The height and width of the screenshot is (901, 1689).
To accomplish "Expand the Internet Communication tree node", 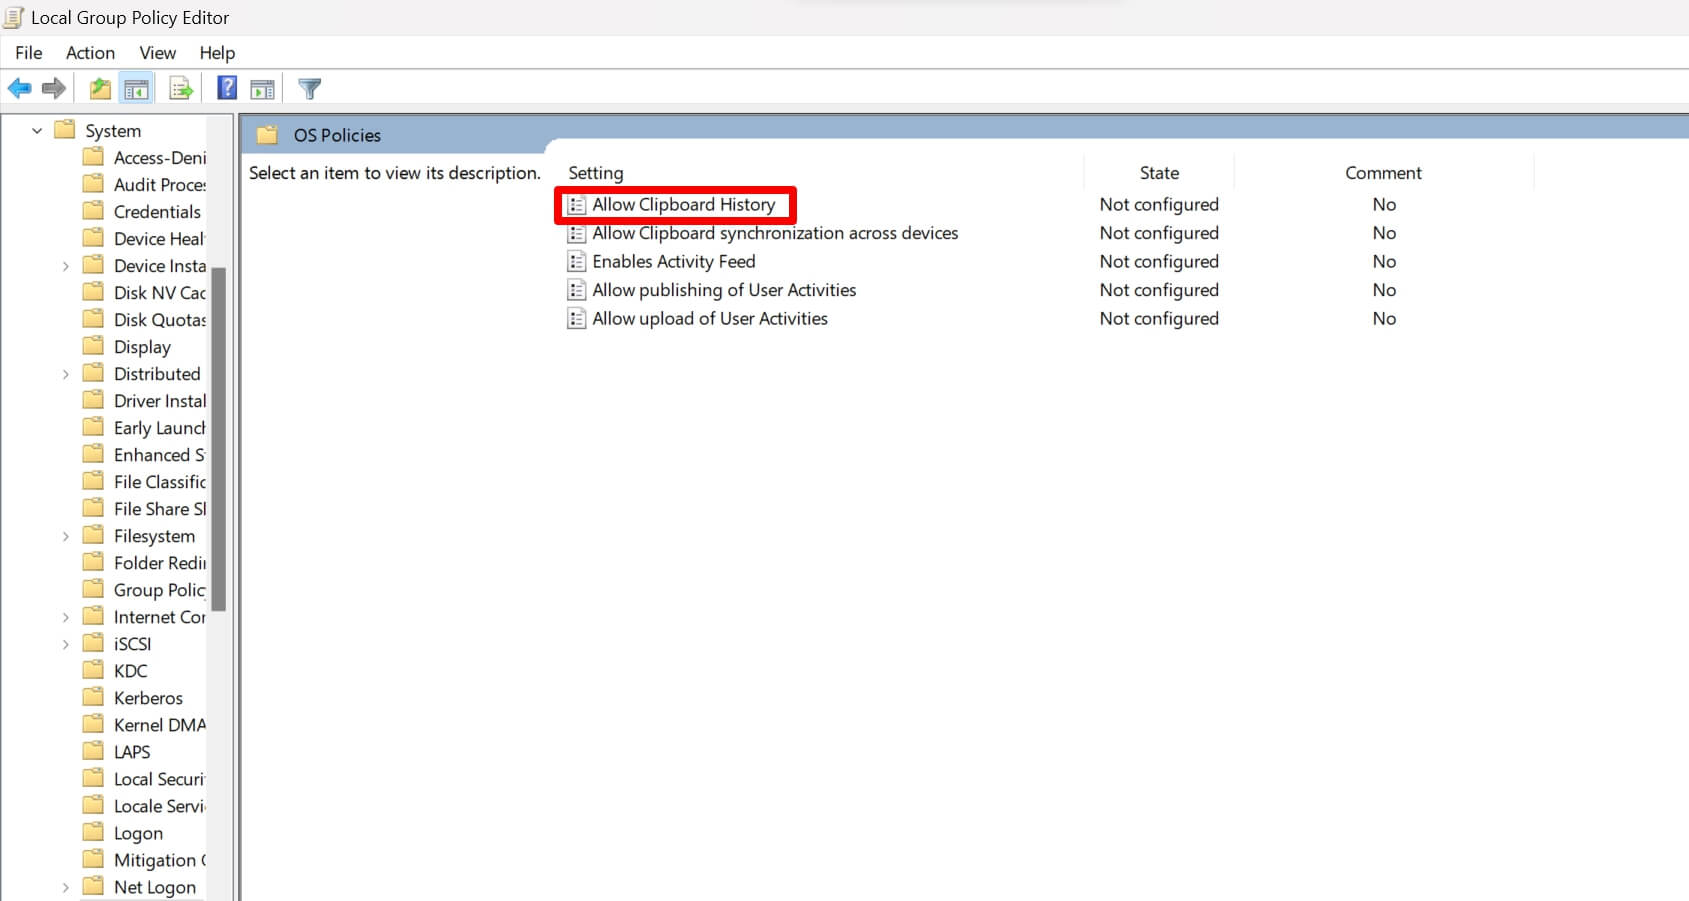I will [66, 617].
